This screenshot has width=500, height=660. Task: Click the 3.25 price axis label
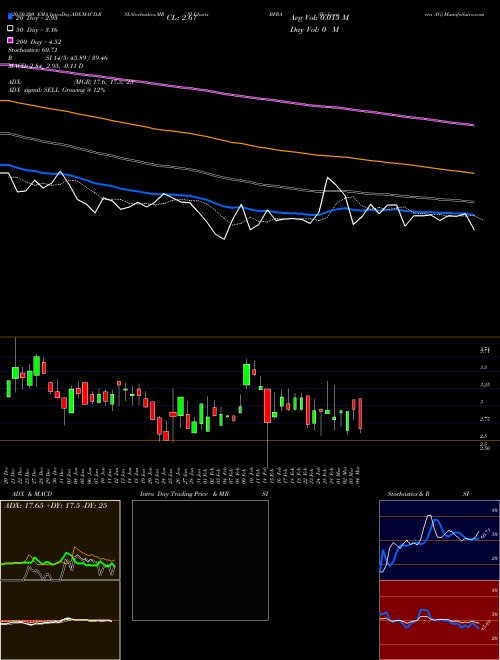[x=485, y=385]
